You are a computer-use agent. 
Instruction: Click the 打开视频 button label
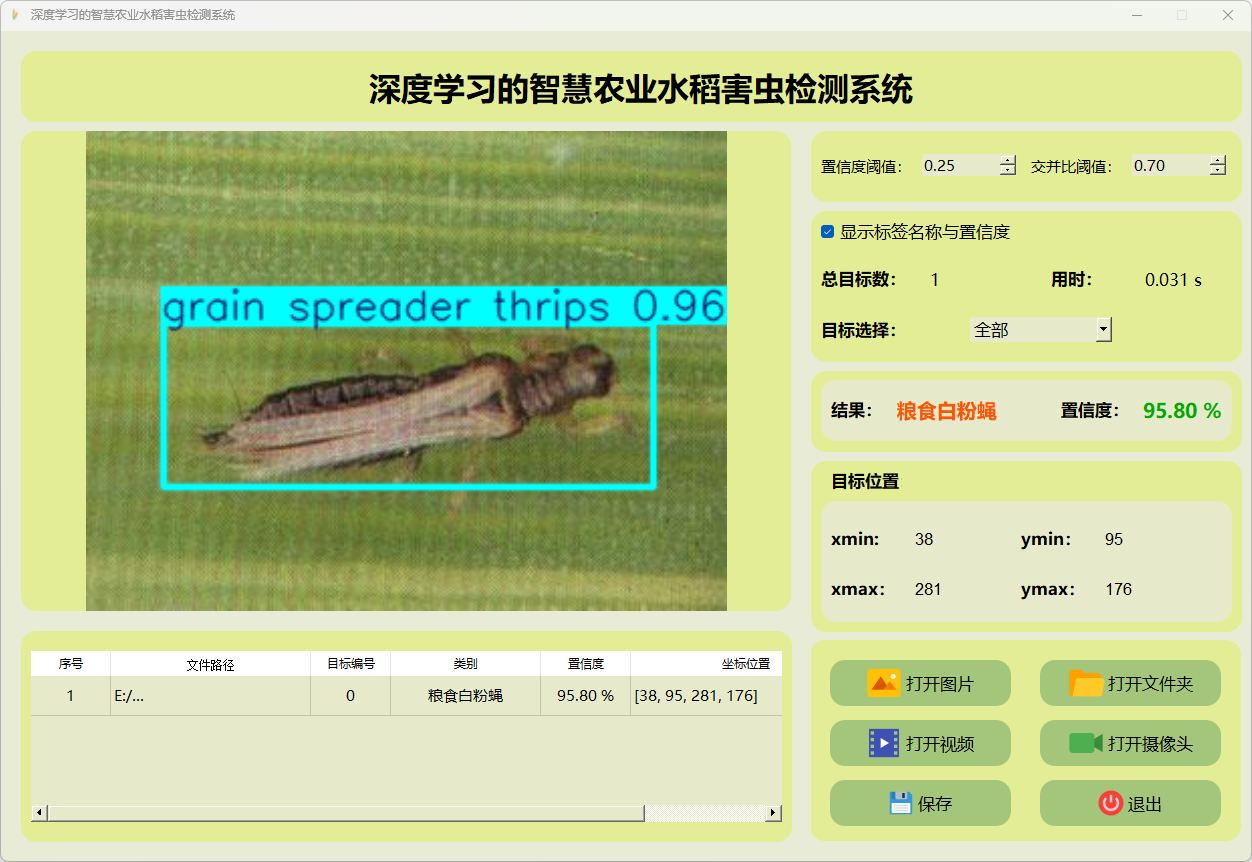click(940, 744)
